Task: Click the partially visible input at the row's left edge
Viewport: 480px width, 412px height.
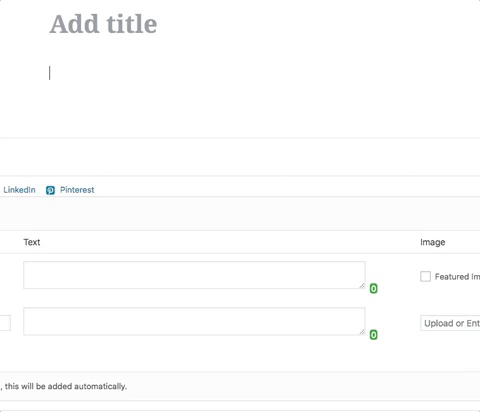Action: (x=5, y=323)
